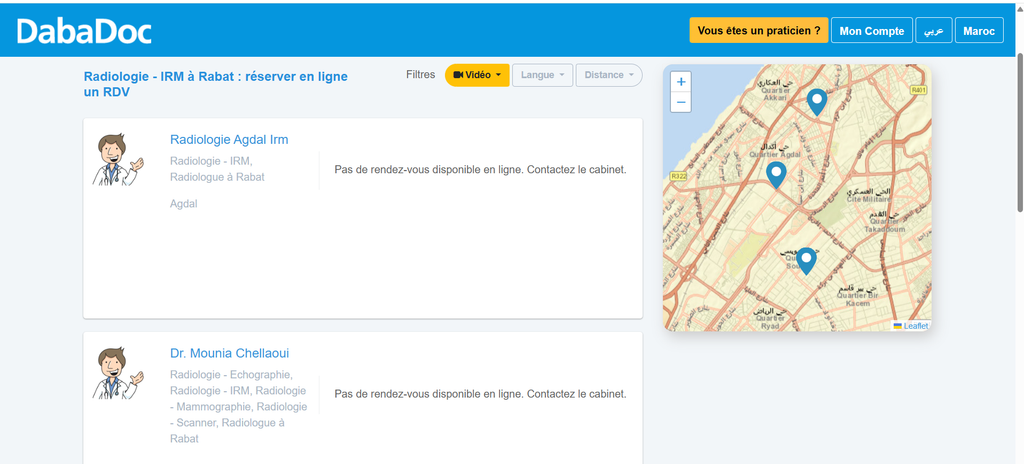The width and height of the screenshot is (1024, 464).
Task: Select the map pin near Quartier Akkari
Action: point(816,103)
